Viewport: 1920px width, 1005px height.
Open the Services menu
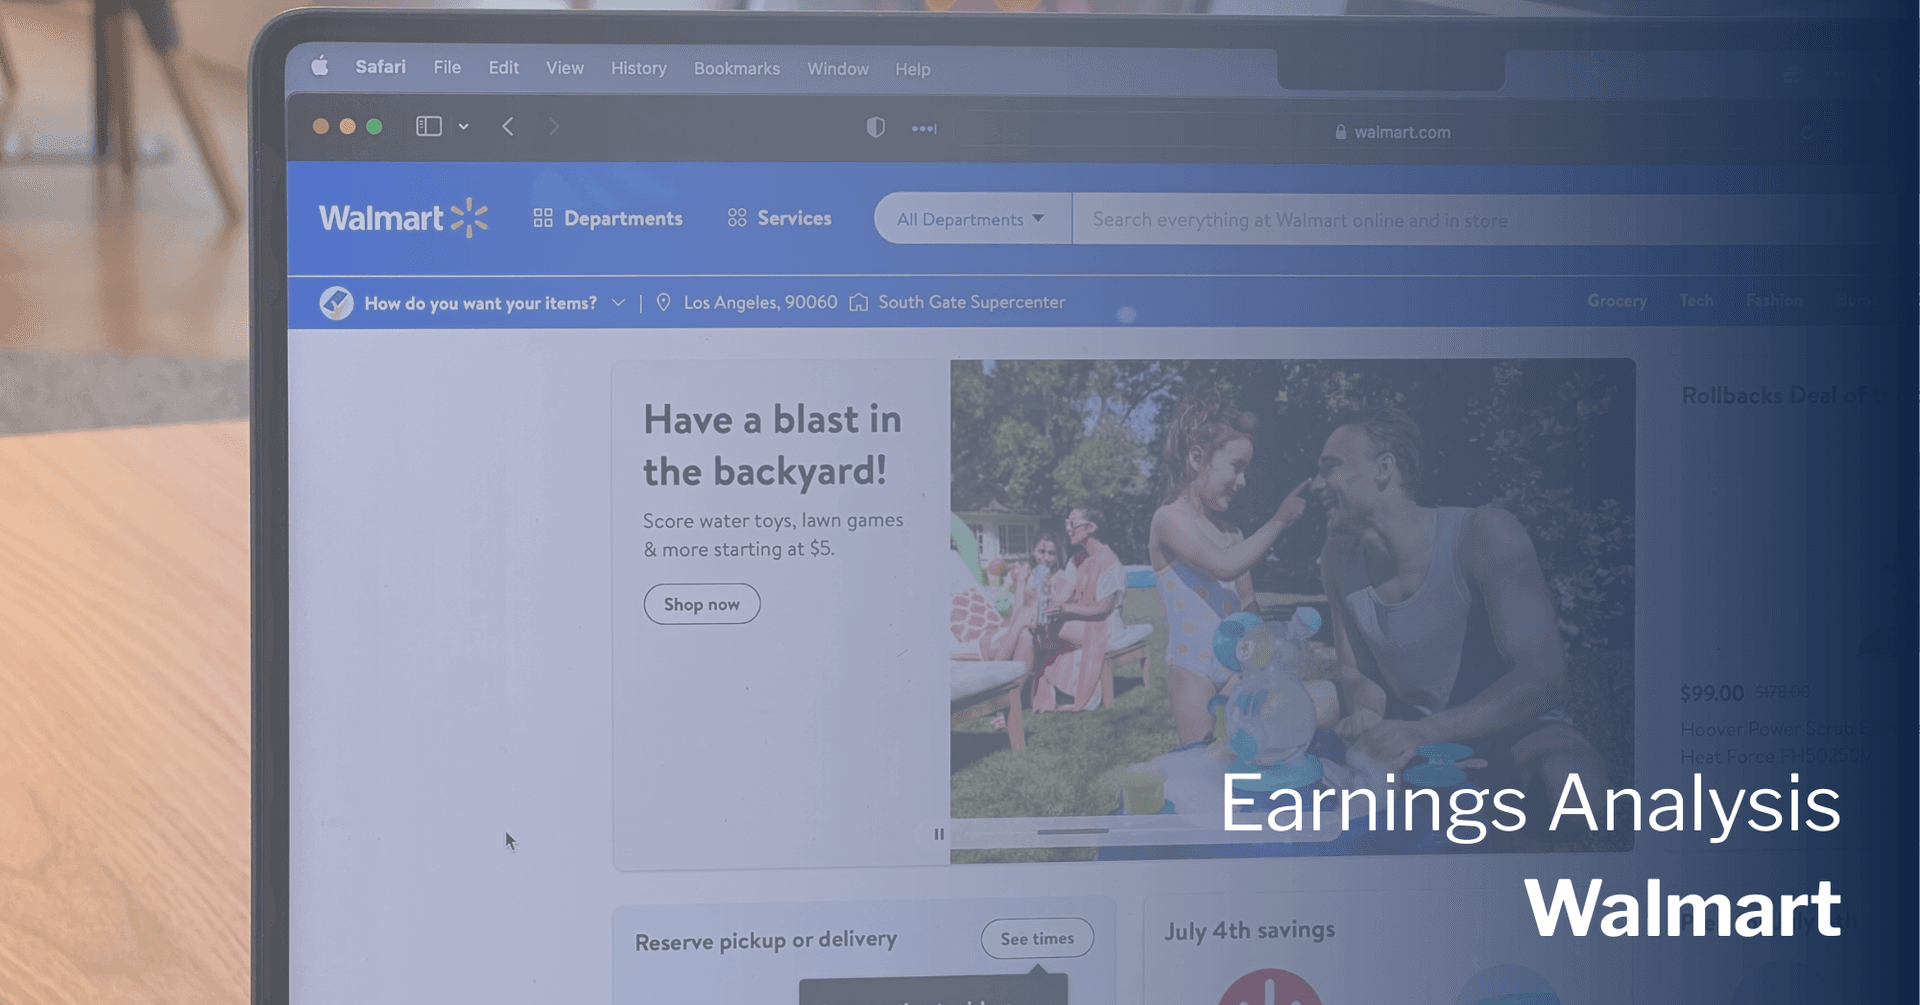[x=779, y=218]
